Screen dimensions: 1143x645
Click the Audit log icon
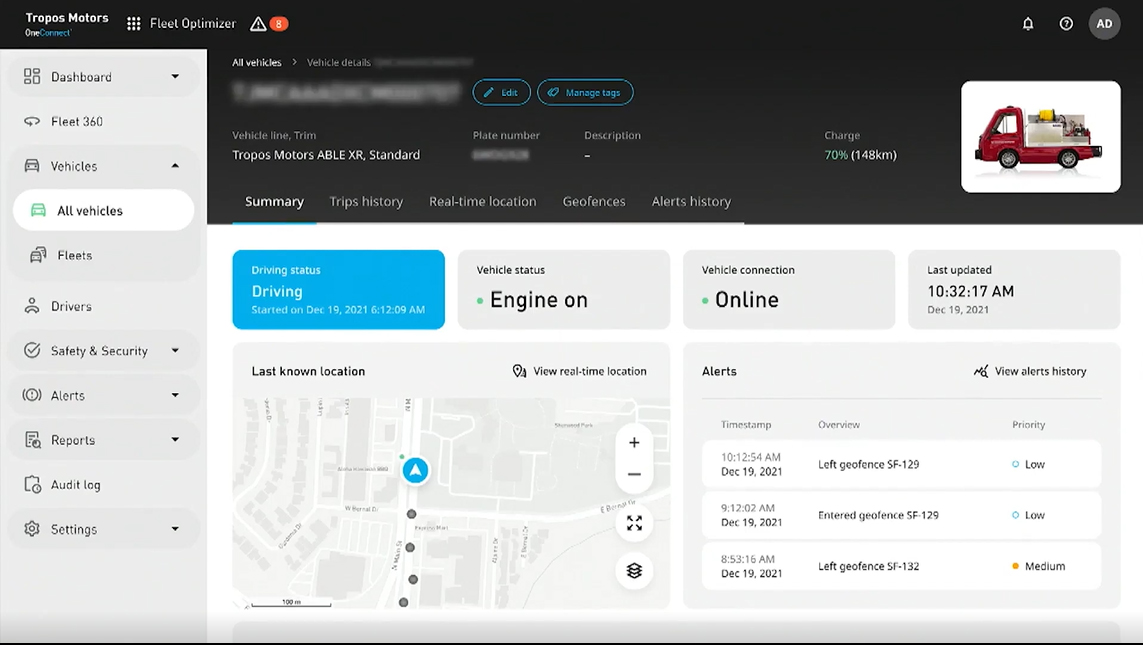point(33,485)
